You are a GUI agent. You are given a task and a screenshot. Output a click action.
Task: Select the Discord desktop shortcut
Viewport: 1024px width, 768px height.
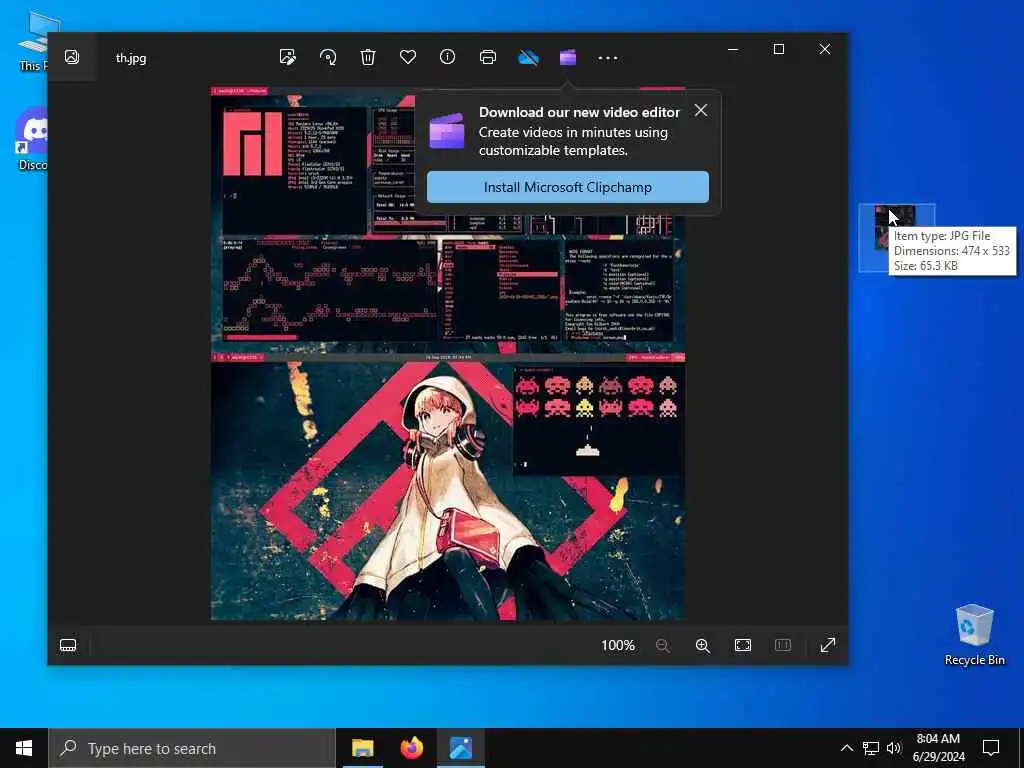(32, 140)
